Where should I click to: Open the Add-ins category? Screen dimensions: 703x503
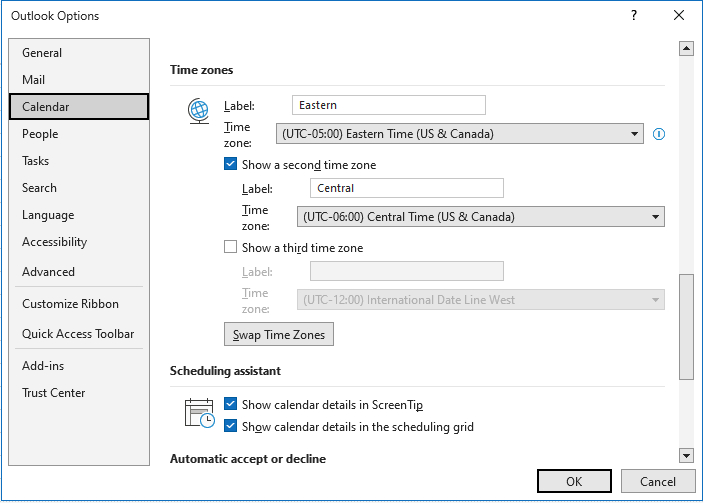click(79, 366)
